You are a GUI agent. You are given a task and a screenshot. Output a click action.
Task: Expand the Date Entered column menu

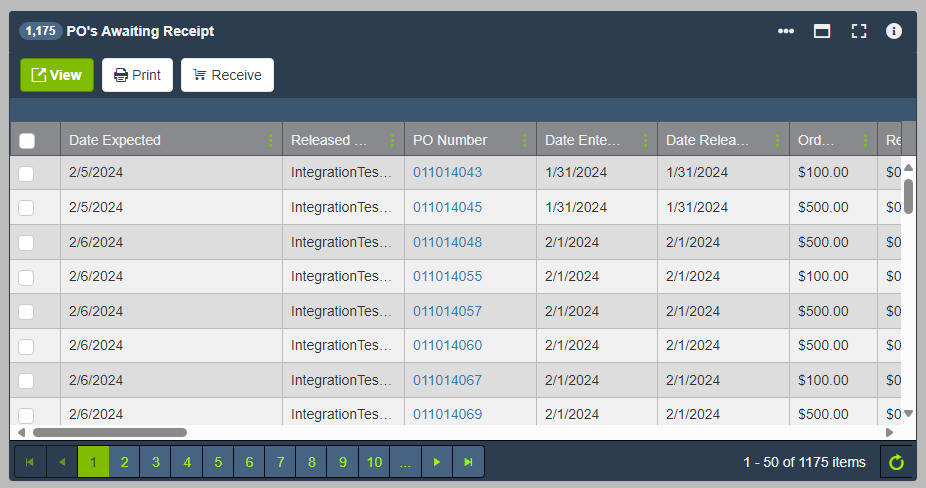coord(645,141)
